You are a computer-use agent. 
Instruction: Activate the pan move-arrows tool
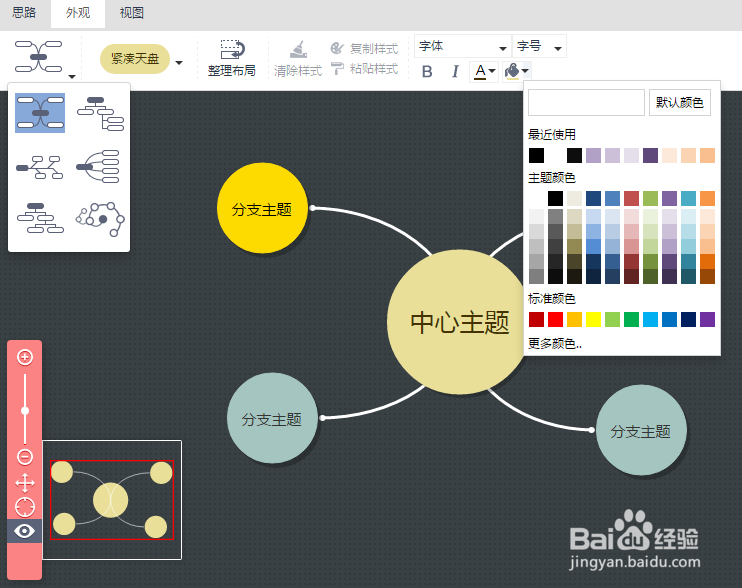pyautogui.click(x=25, y=483)
